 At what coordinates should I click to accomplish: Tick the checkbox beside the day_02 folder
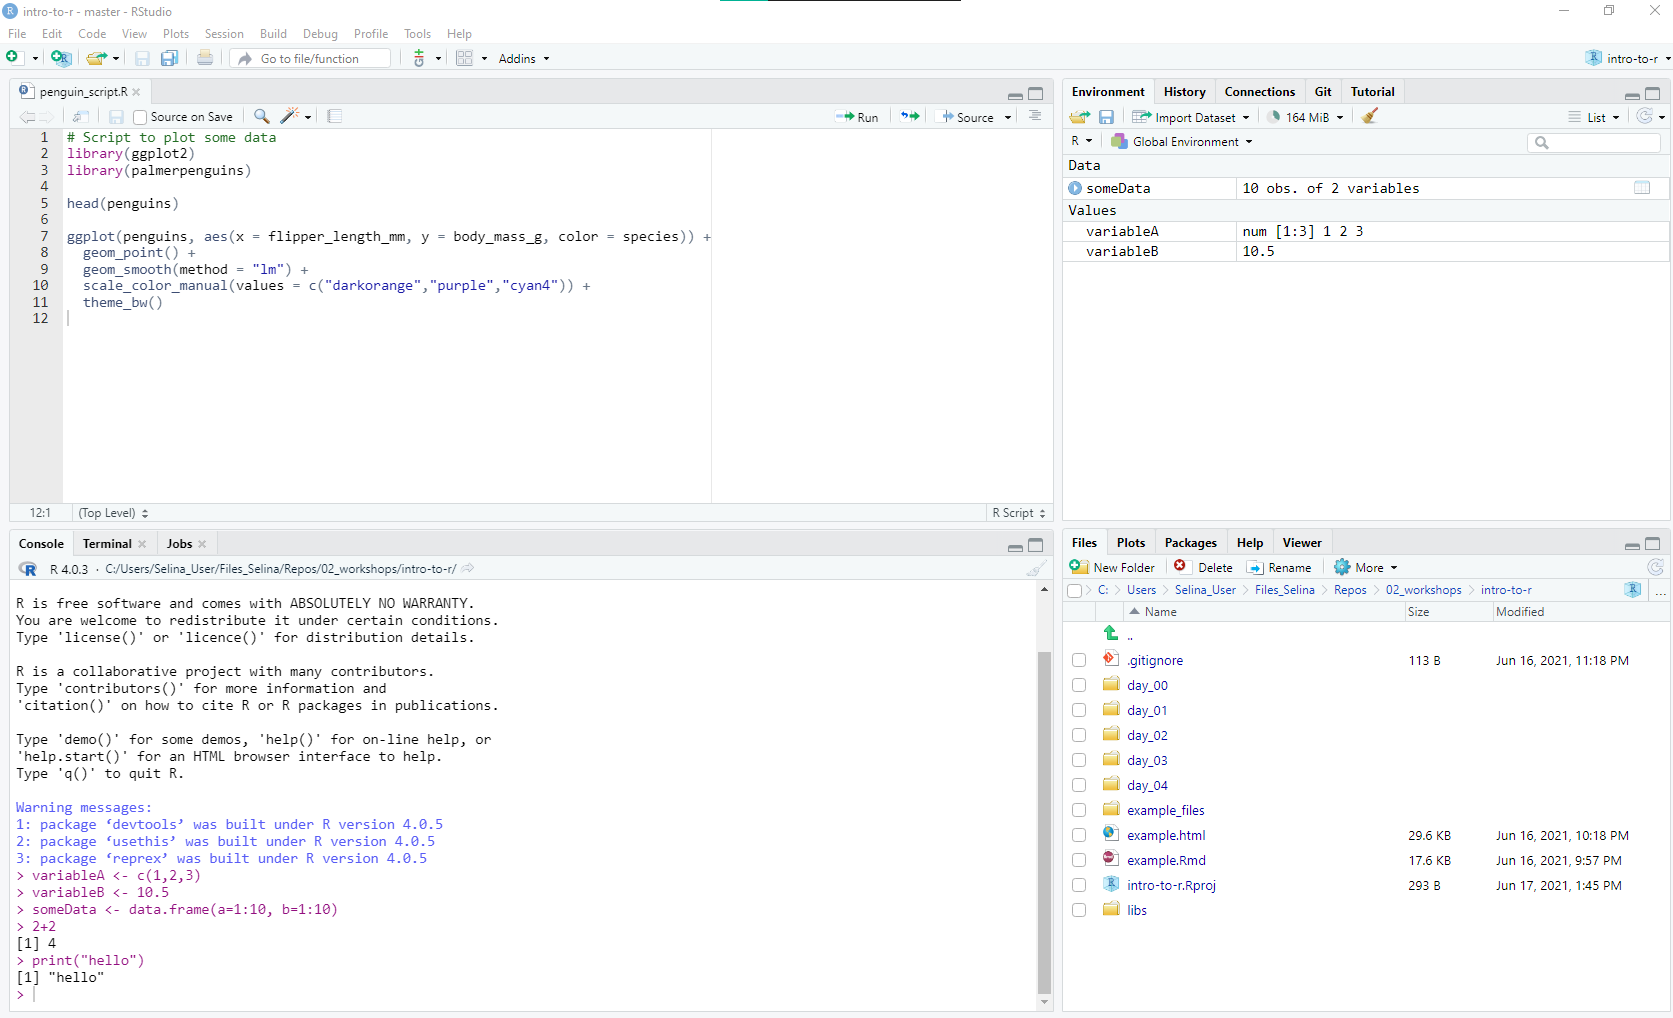coord(1078,735)
